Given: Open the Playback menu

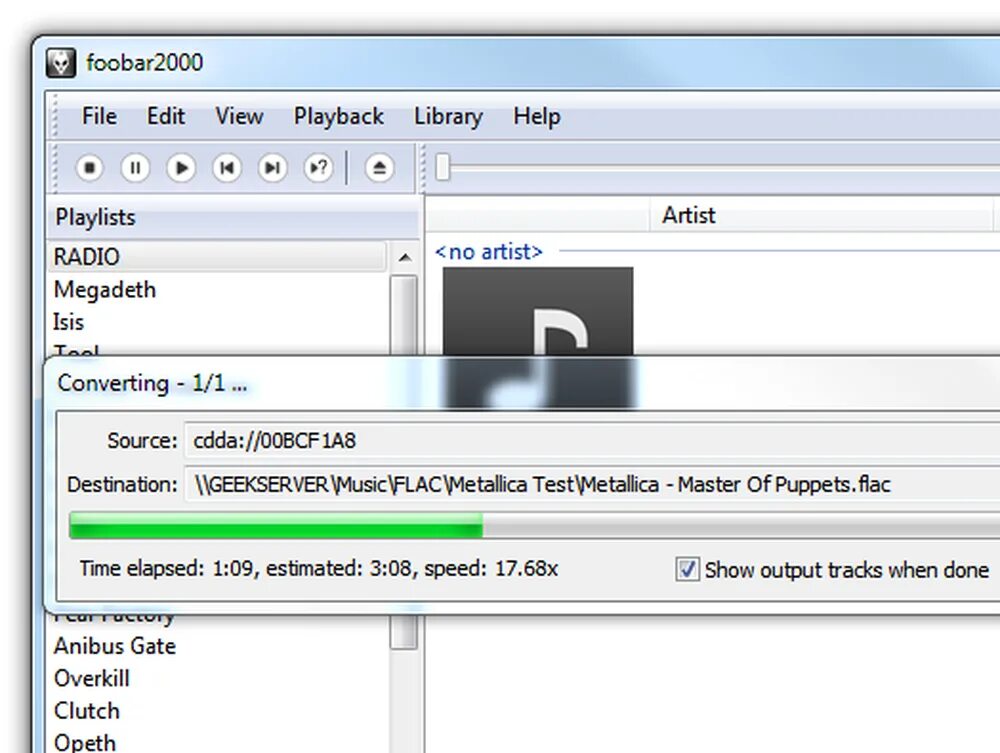Looking at the screenshot, I should point(339,117).
